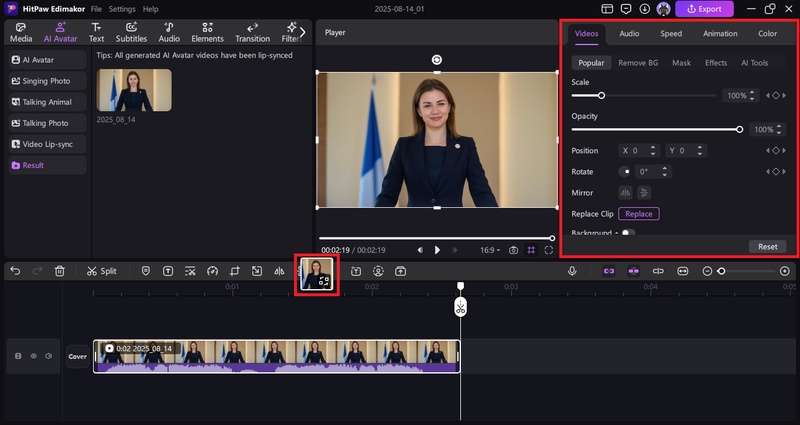Image resolution: width=800 pixels, height=425 pixels.
Task: Open the download center icon in title bar
Action: pyautogui.click(x=645, y=9)
